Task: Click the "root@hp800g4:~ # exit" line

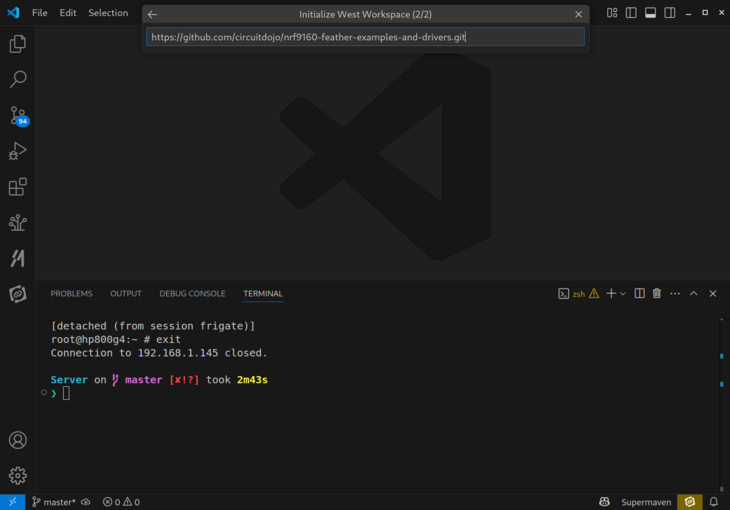Action: coord(115,339)
